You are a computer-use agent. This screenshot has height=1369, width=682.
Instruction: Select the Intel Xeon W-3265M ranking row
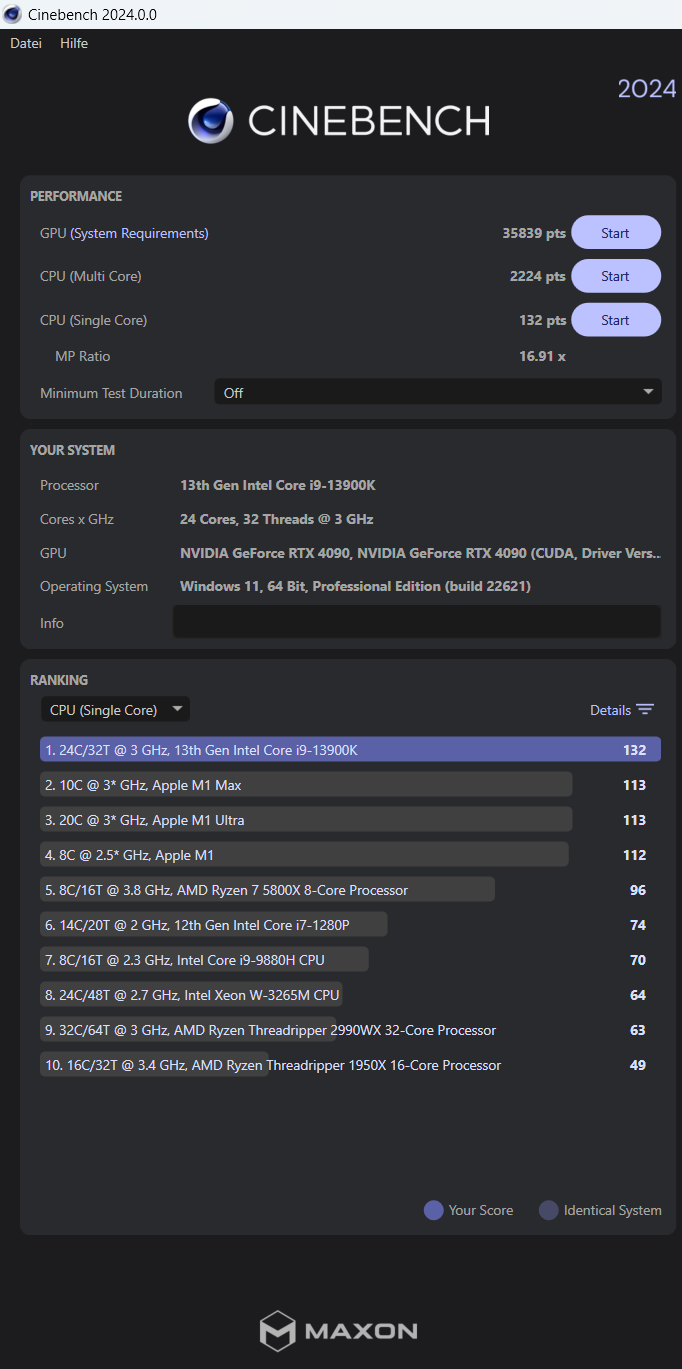pyautogui.click(x=350, y=995)
